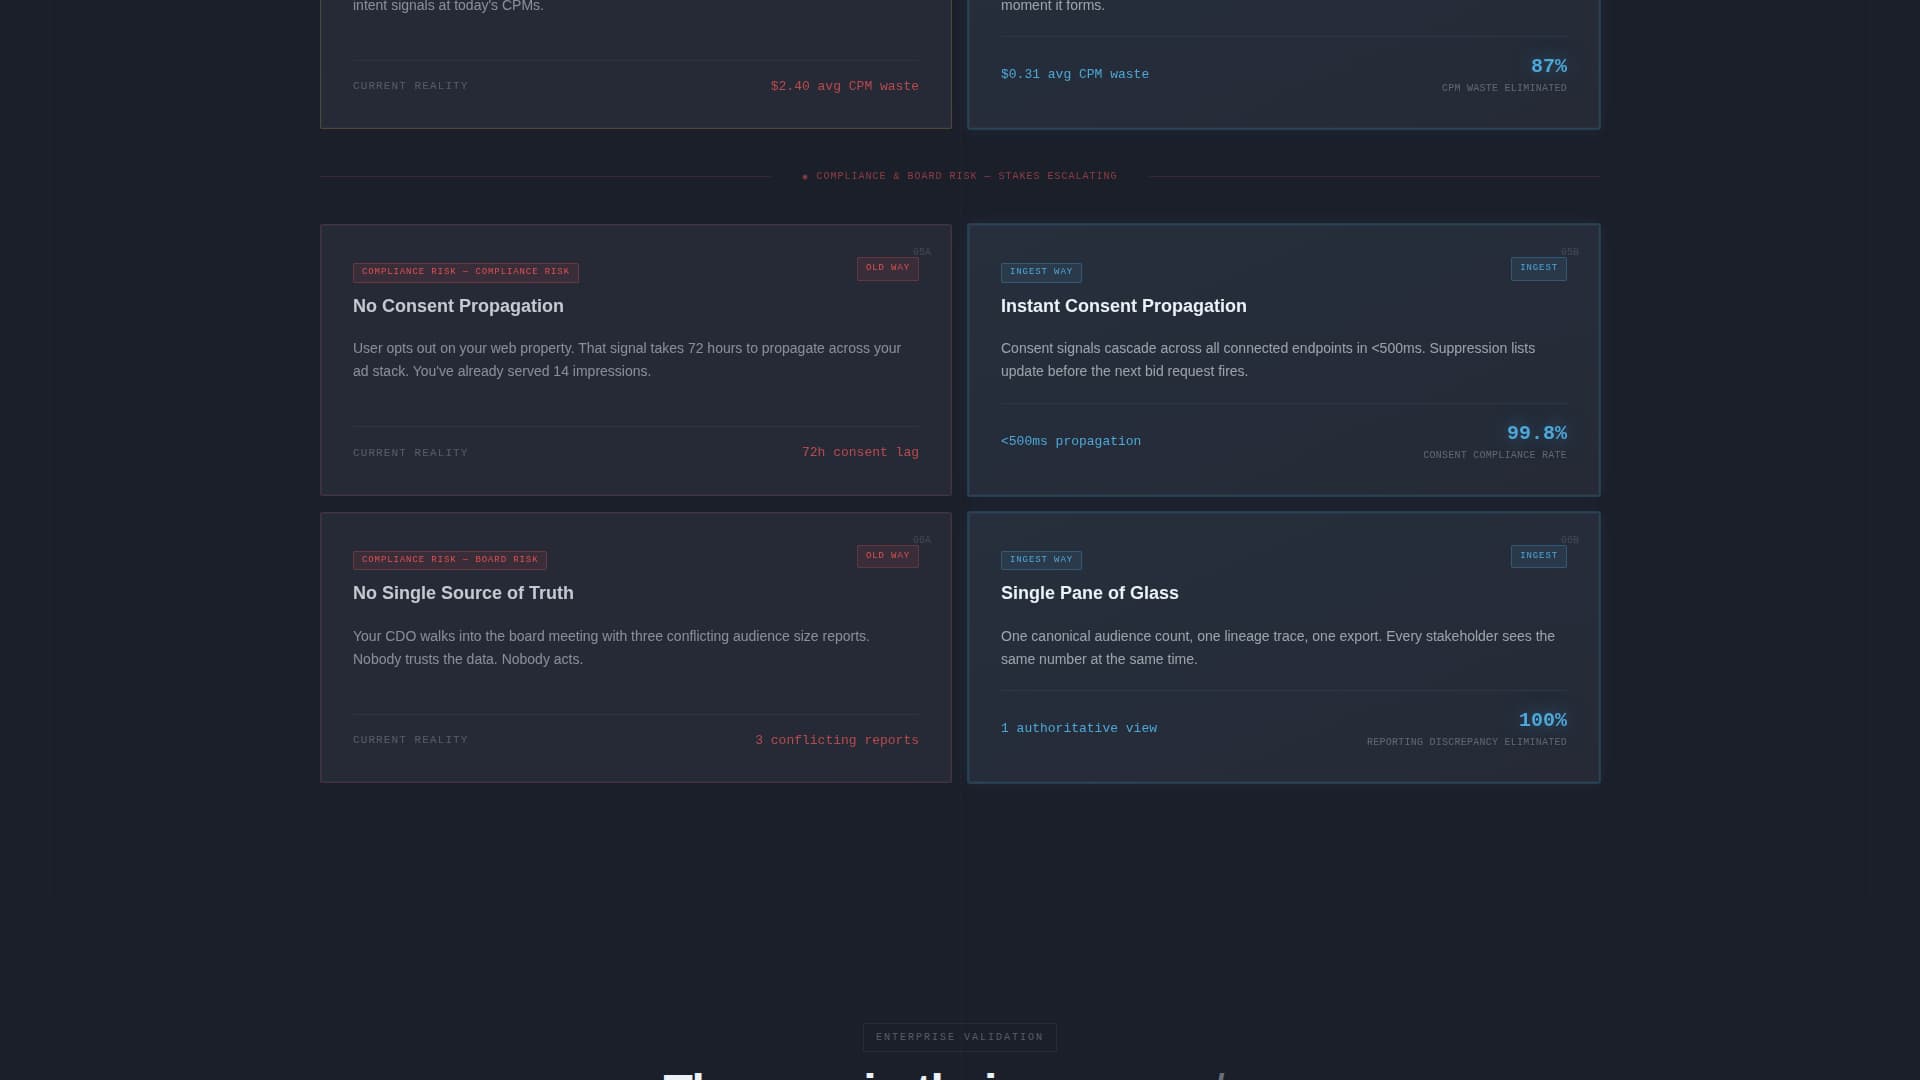Click CURRENT REALITY label beside '72h consent lag'

(x=410, y=453)
